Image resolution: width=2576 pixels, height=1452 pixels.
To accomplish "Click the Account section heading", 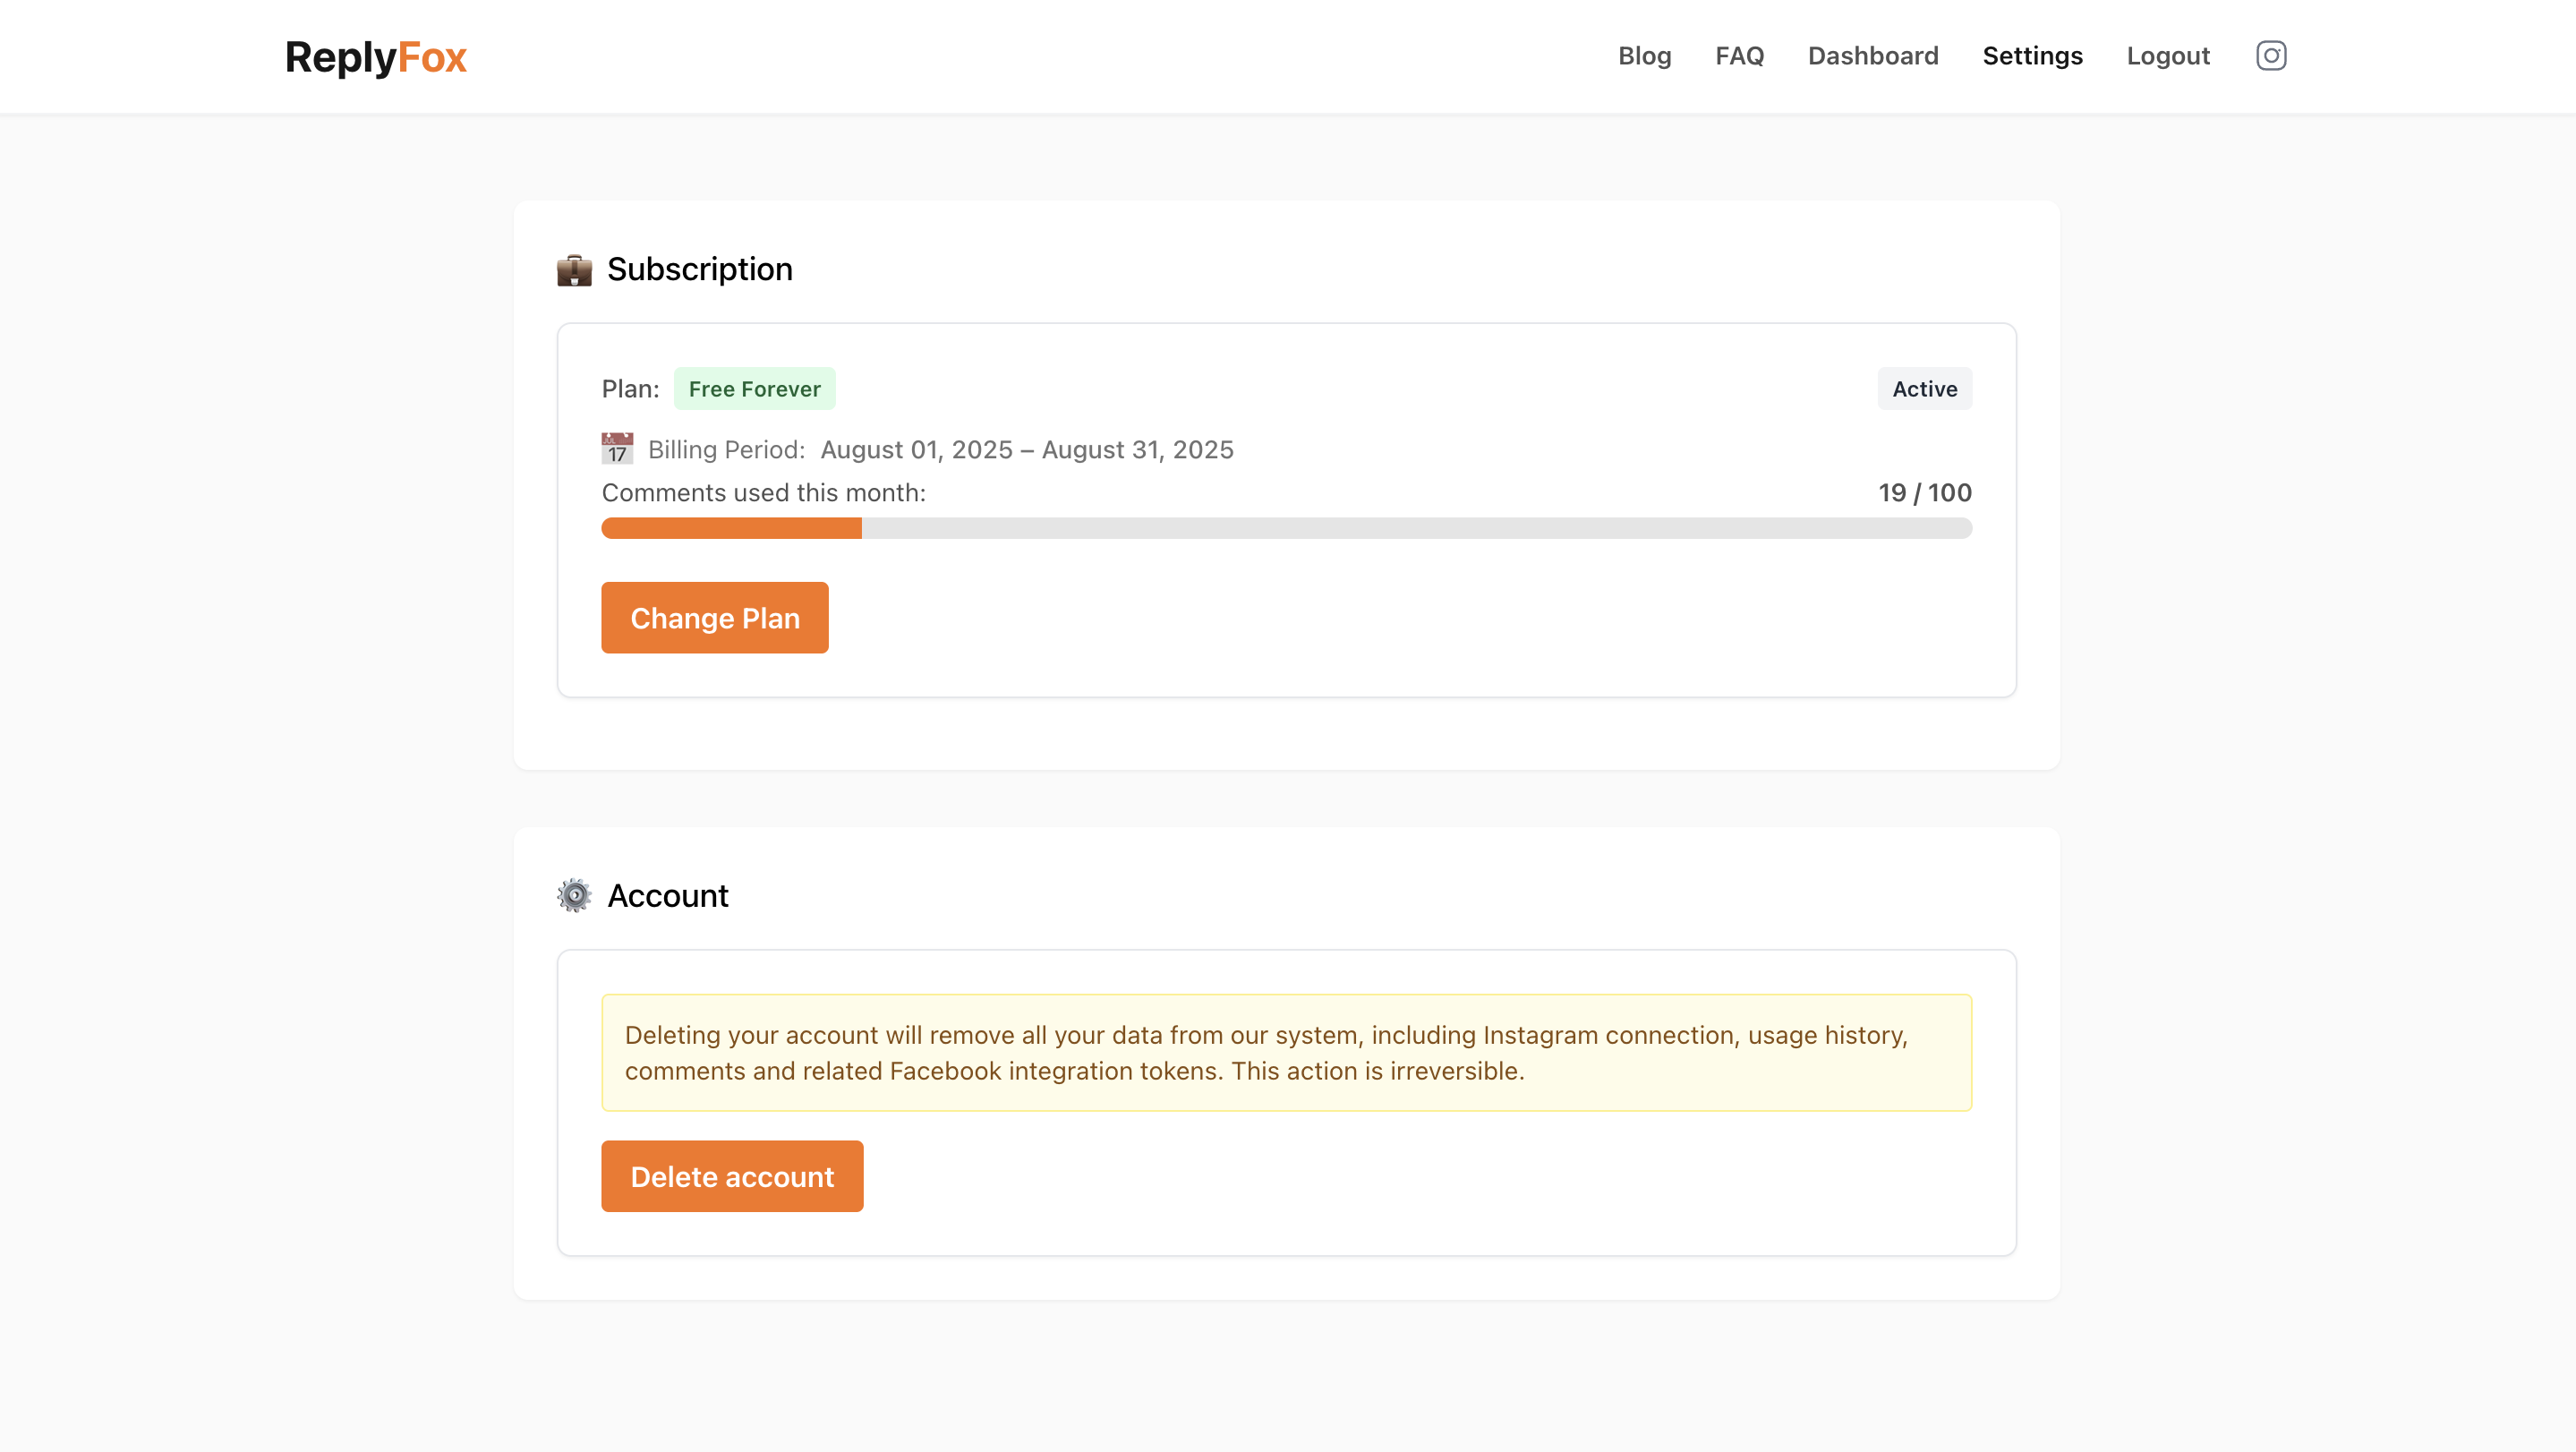I will pos(667,896).
